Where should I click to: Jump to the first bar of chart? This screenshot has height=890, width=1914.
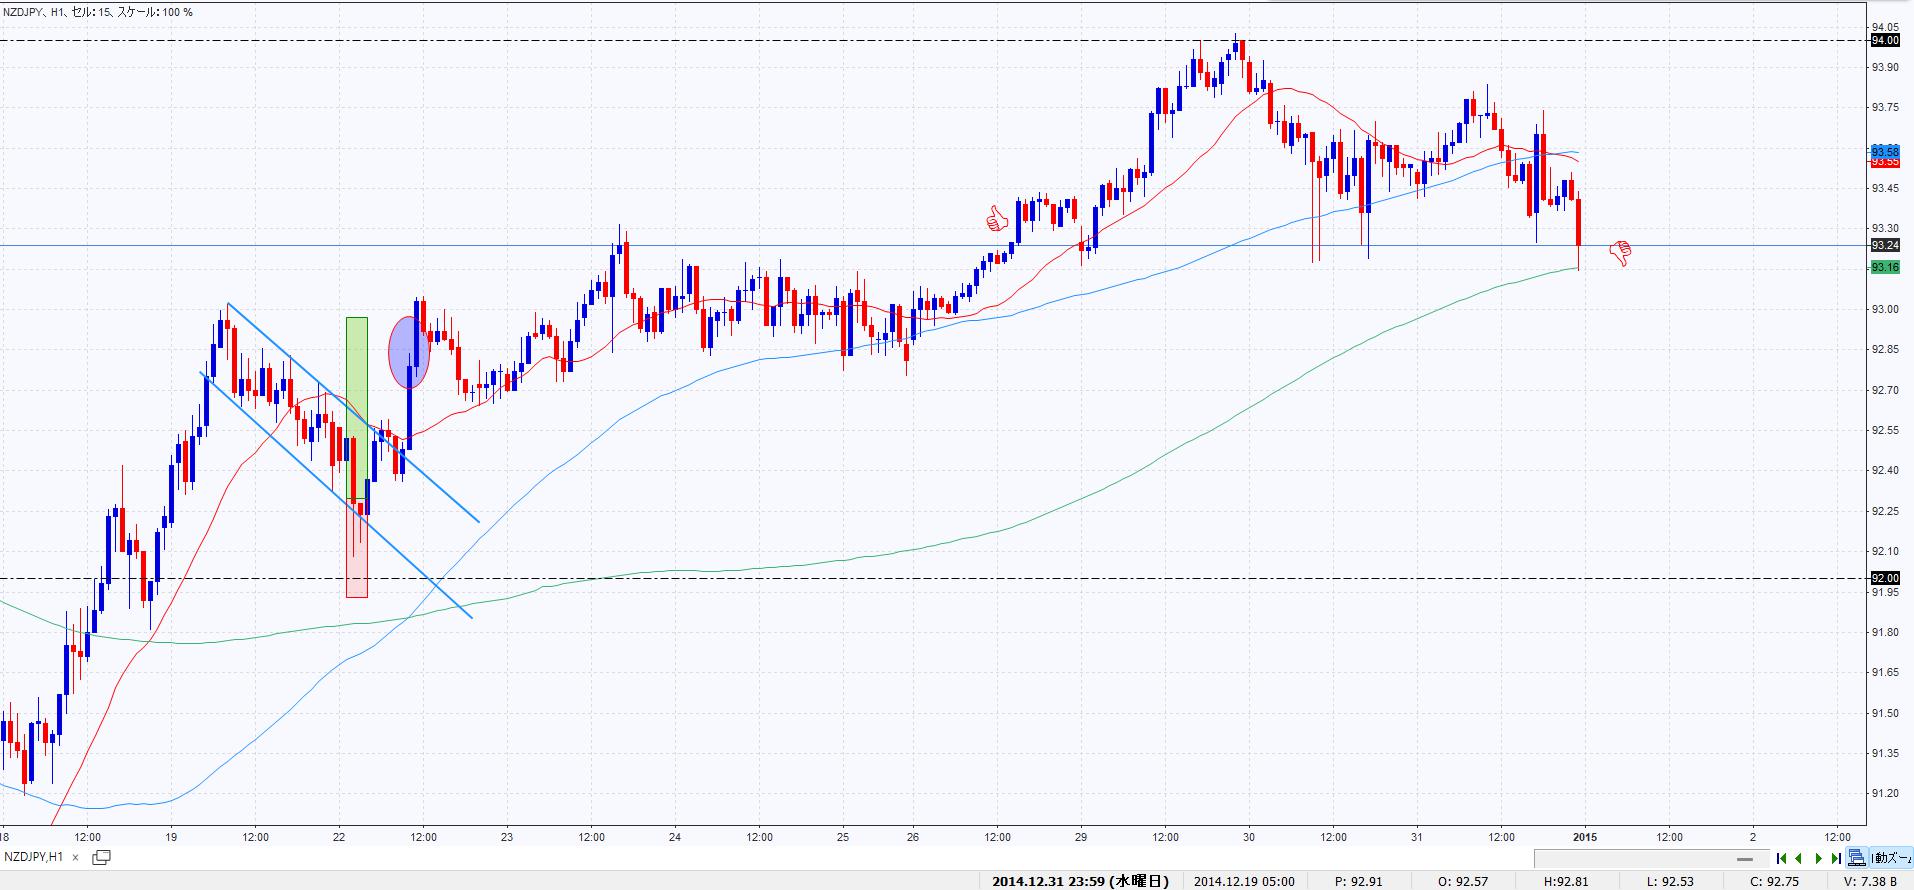(1781, 858)
